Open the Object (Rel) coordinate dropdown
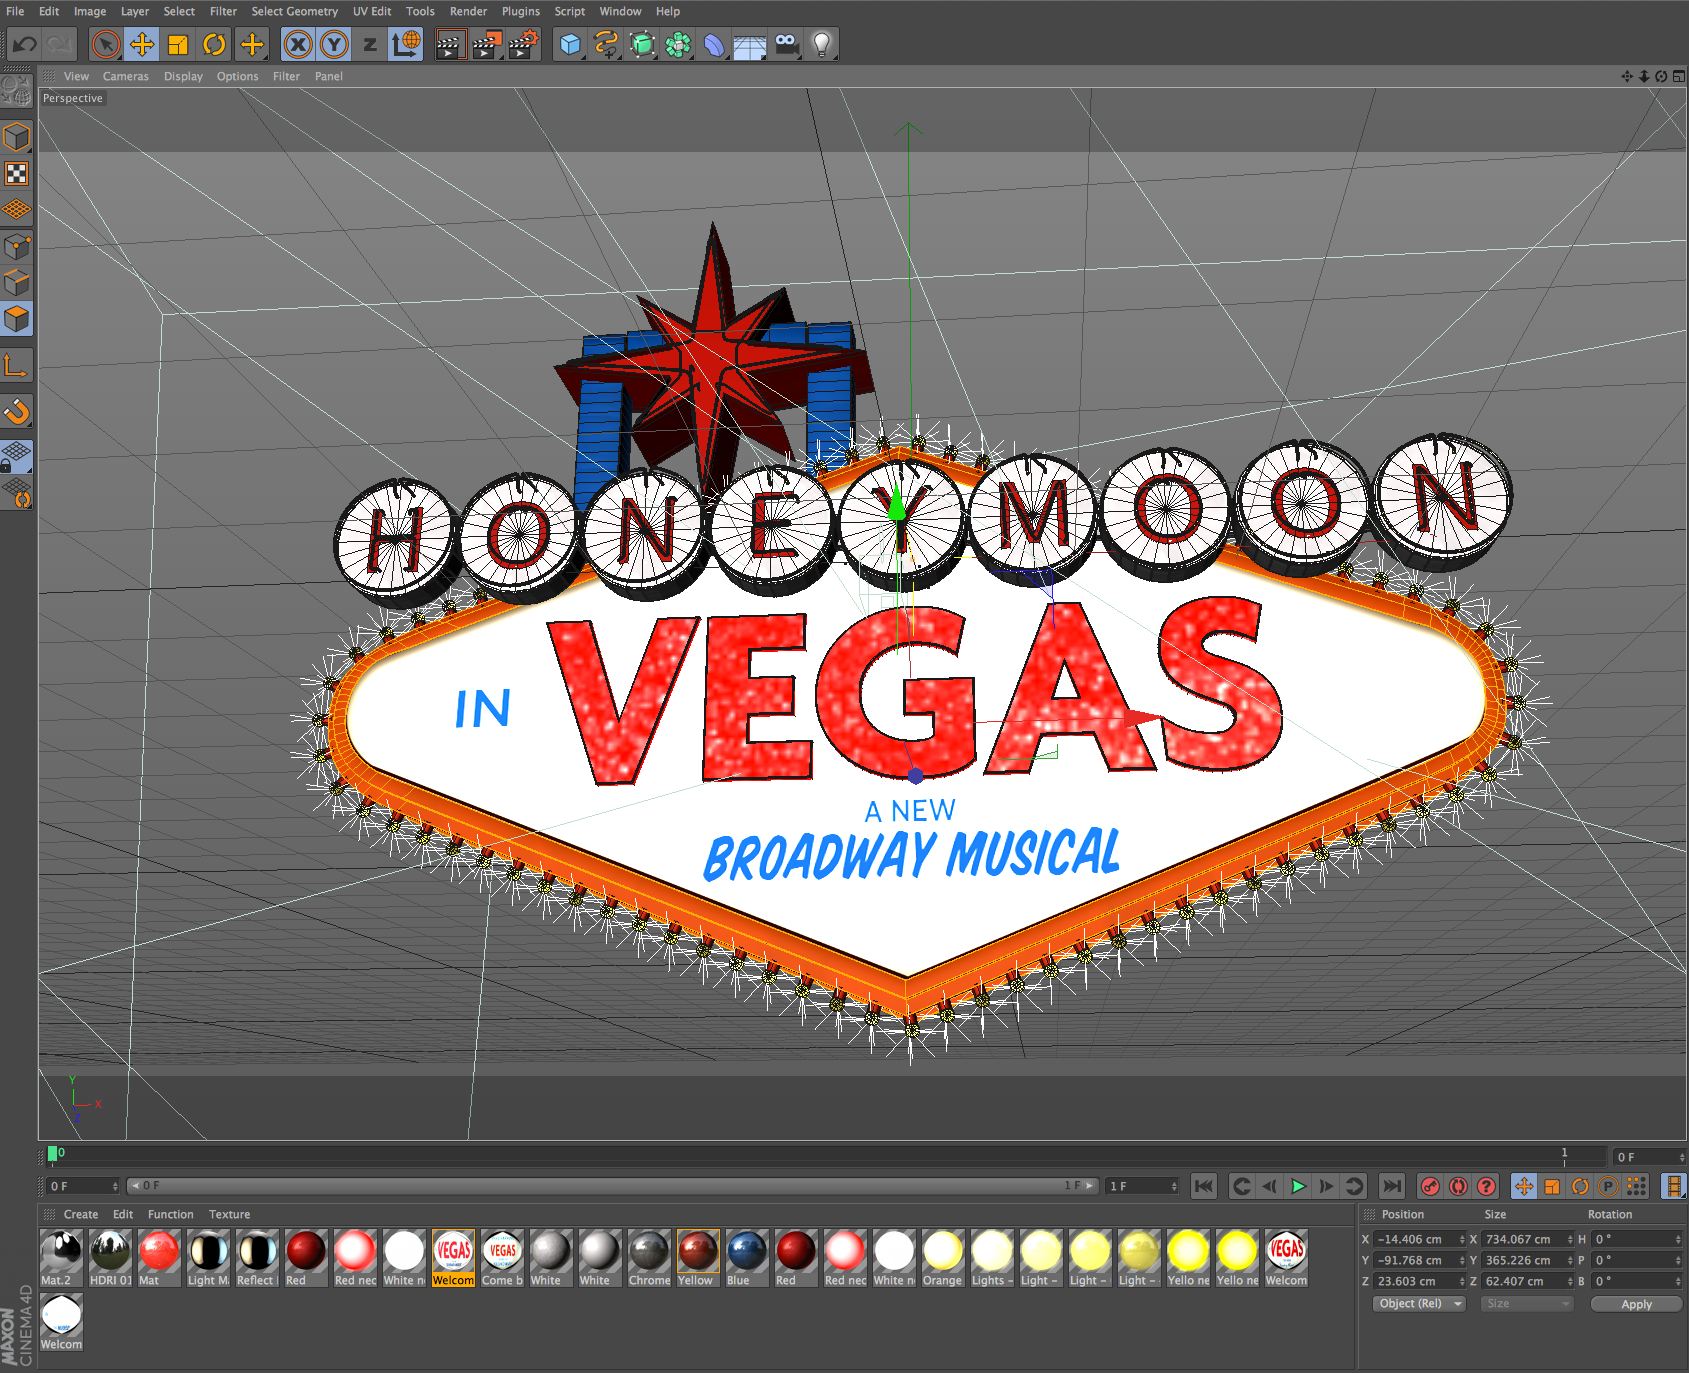This screenshot has width=1689, height=1373. pyautogui.click(x=1419, y=1303)
